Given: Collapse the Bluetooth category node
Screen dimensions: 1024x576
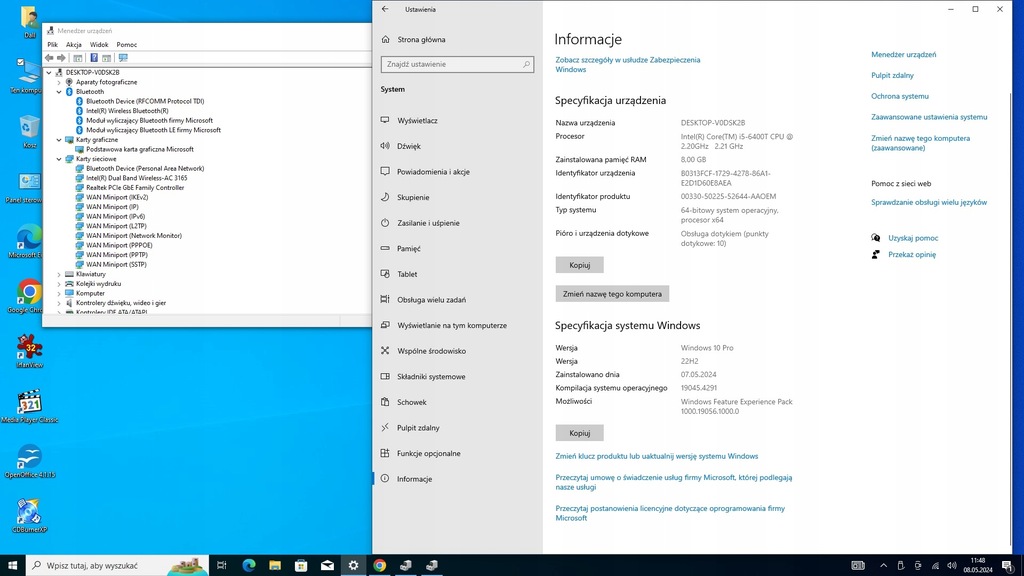Looking at the screenshot, I should pyautogui.click(x=59, y=92).
